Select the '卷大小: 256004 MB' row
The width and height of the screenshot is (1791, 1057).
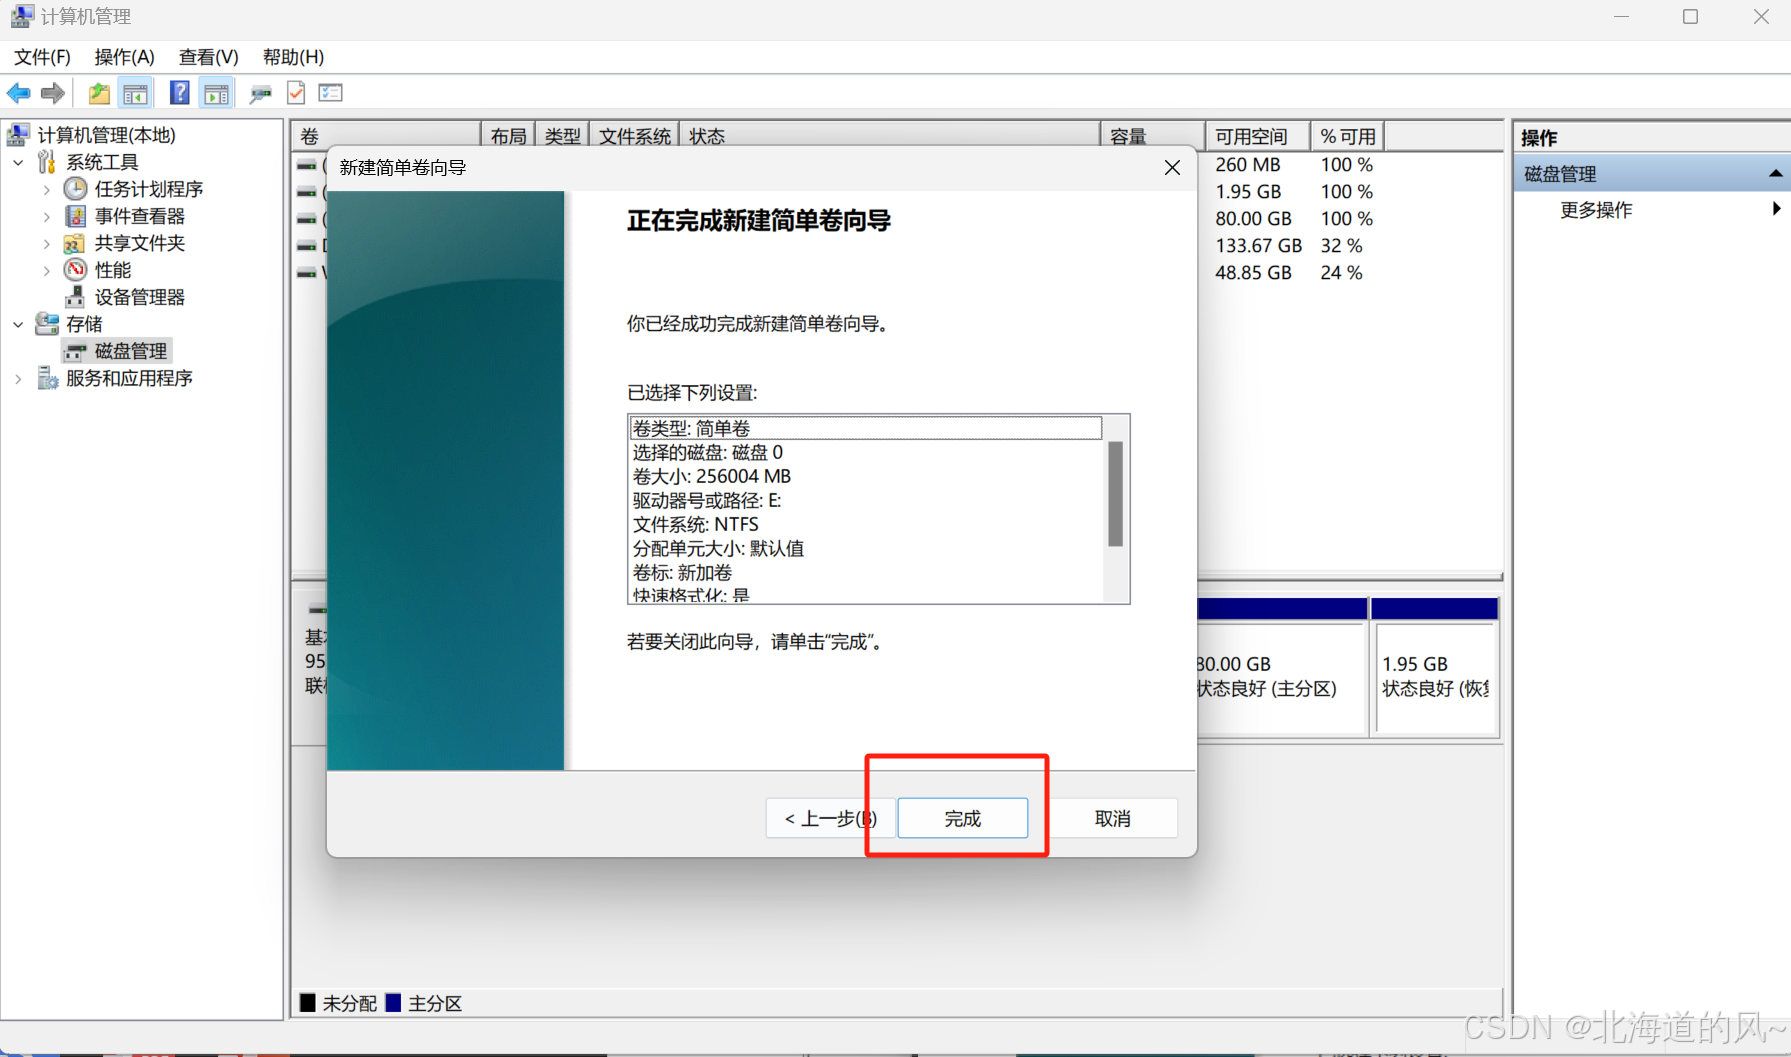click(x=866, y=476)
